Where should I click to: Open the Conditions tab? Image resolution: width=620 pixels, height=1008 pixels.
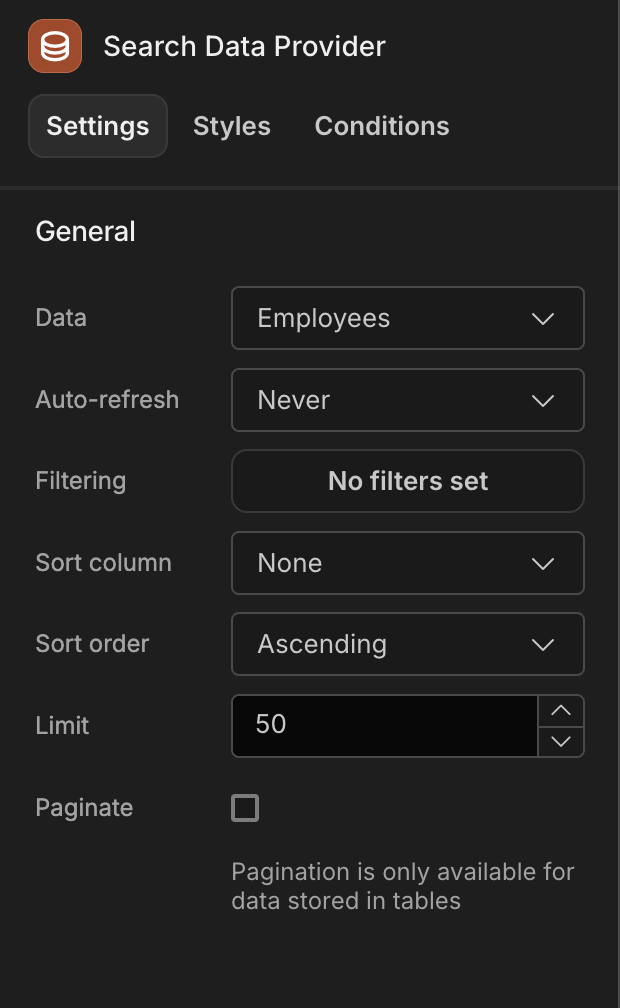[382, 126]
